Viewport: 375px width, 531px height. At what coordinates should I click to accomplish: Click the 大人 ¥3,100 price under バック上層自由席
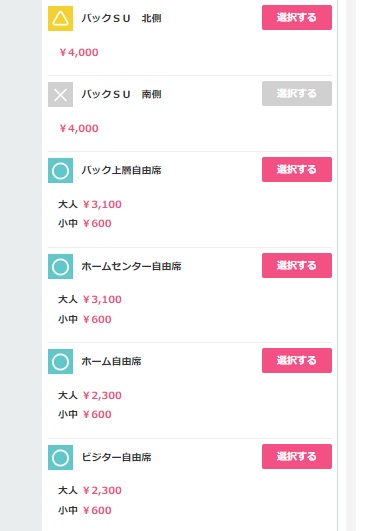pyautogui.click(x=90, y=204)
